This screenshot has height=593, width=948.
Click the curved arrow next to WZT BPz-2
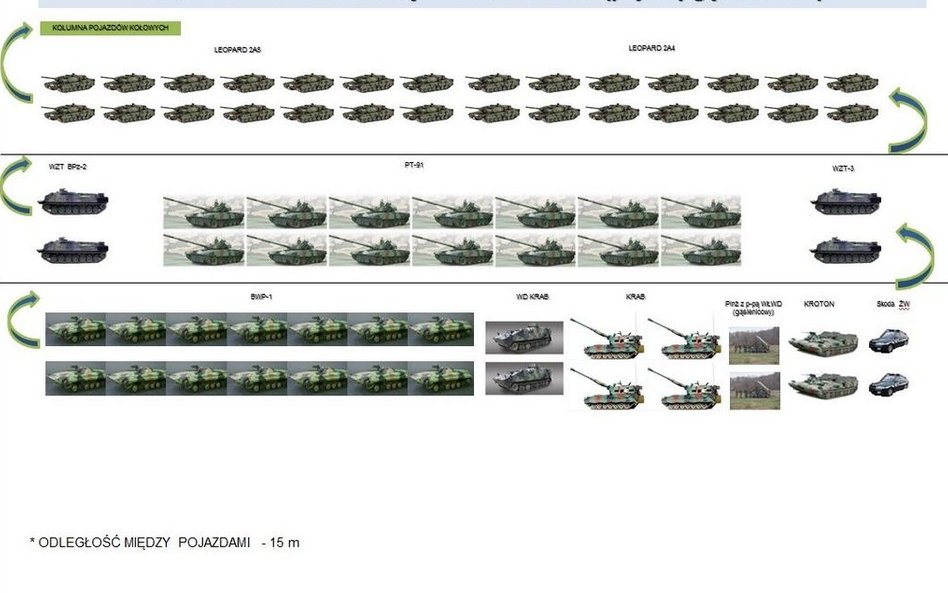(20, 184)
